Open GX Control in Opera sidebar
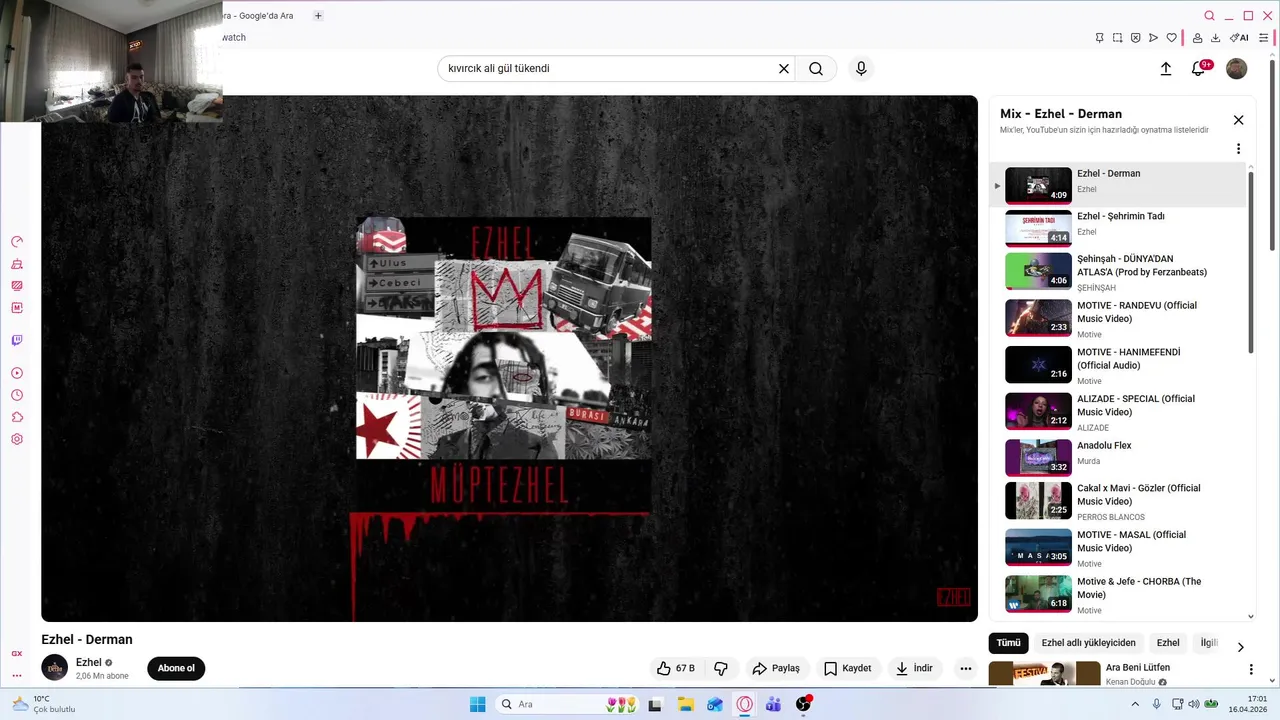The image size is (1280, 720). (17, 242)
